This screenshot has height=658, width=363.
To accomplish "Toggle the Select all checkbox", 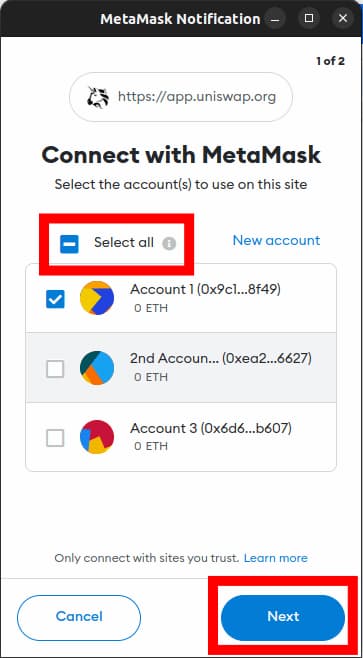I will coord(69,244).
